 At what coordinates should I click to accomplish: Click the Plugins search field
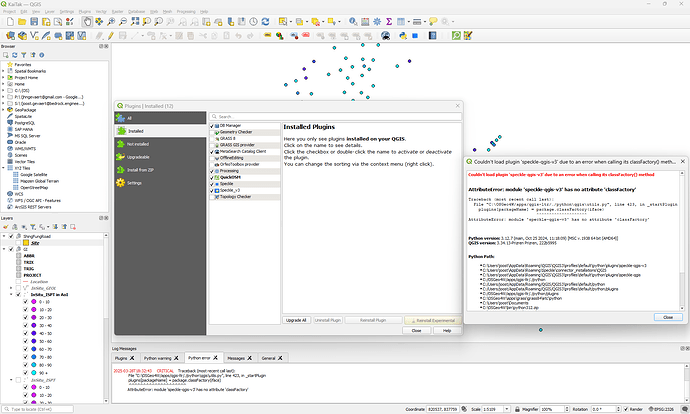point(335,117)
